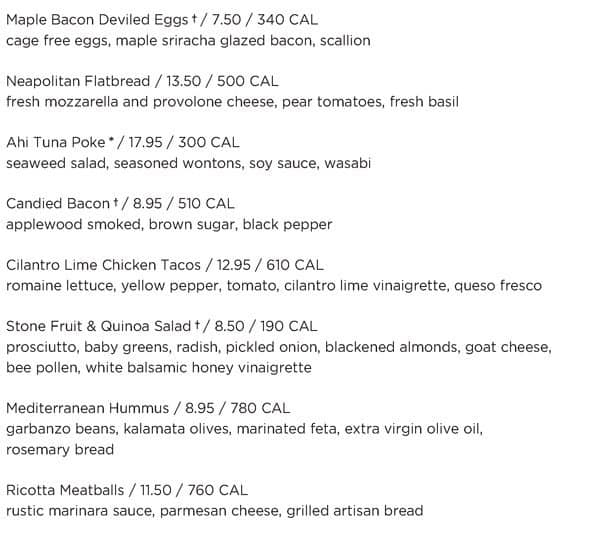Click the prosciutto, baby greens description line
This screenshot has height=539, width=600.
(278, 347)
